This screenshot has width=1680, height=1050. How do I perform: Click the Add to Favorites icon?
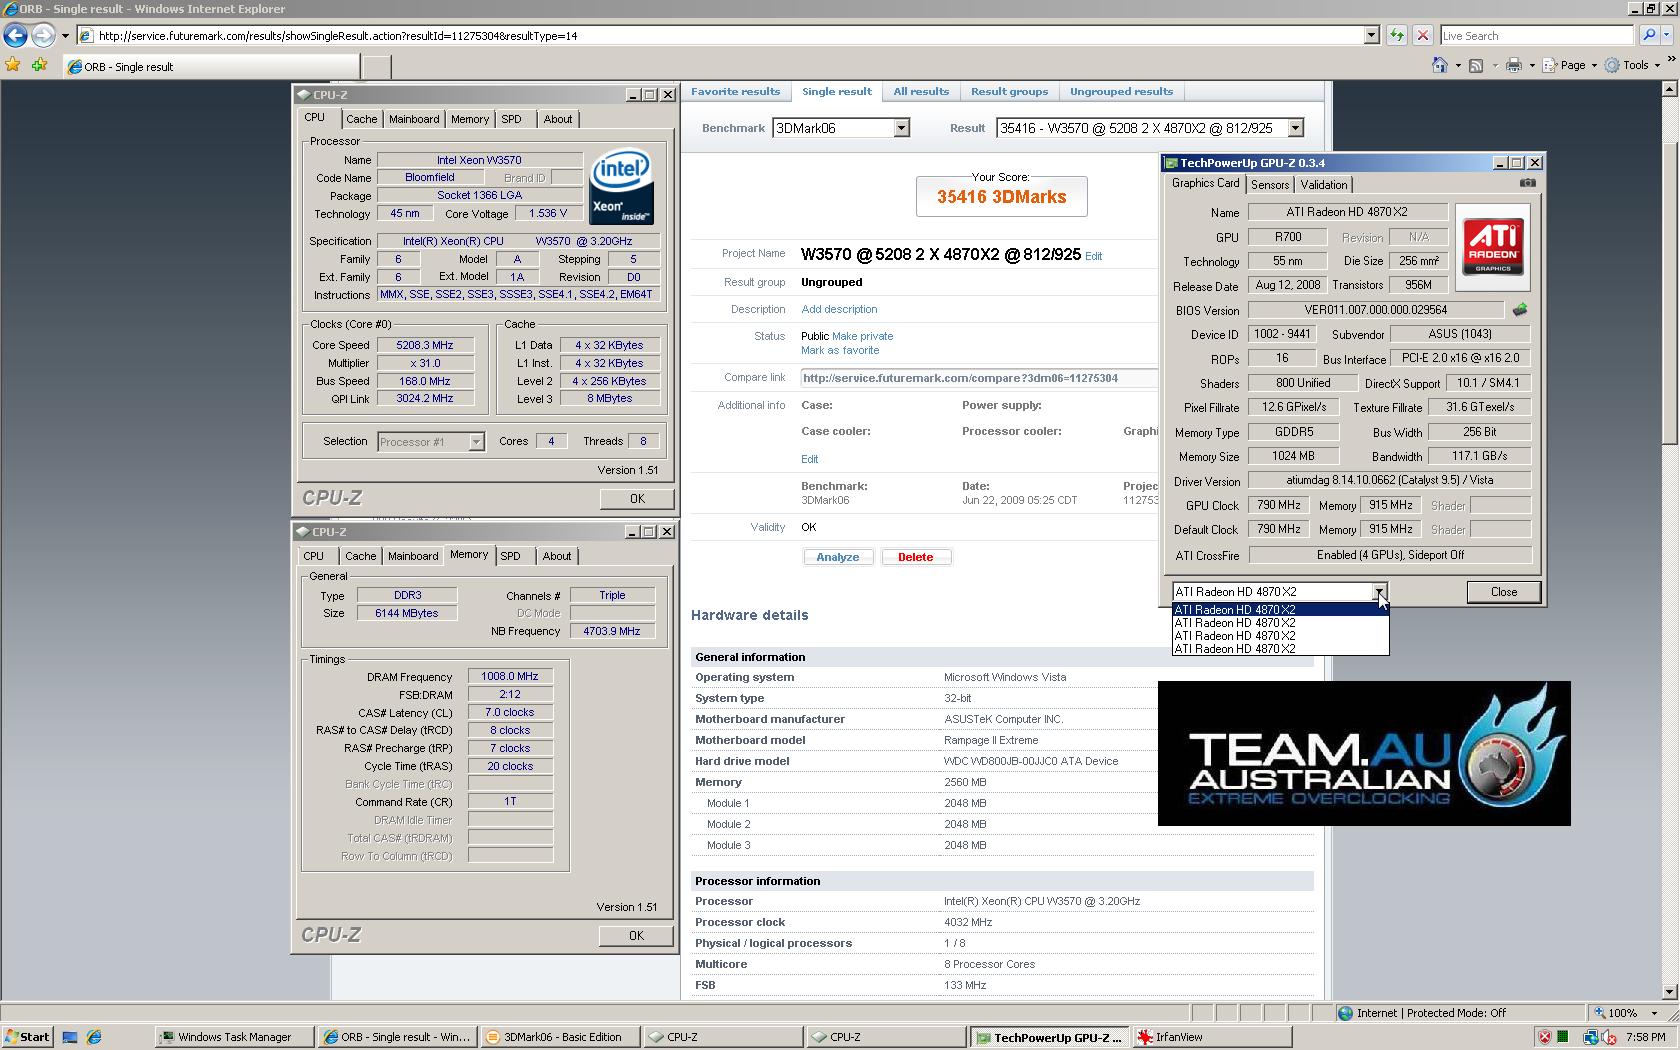click(x=40, y=65)
